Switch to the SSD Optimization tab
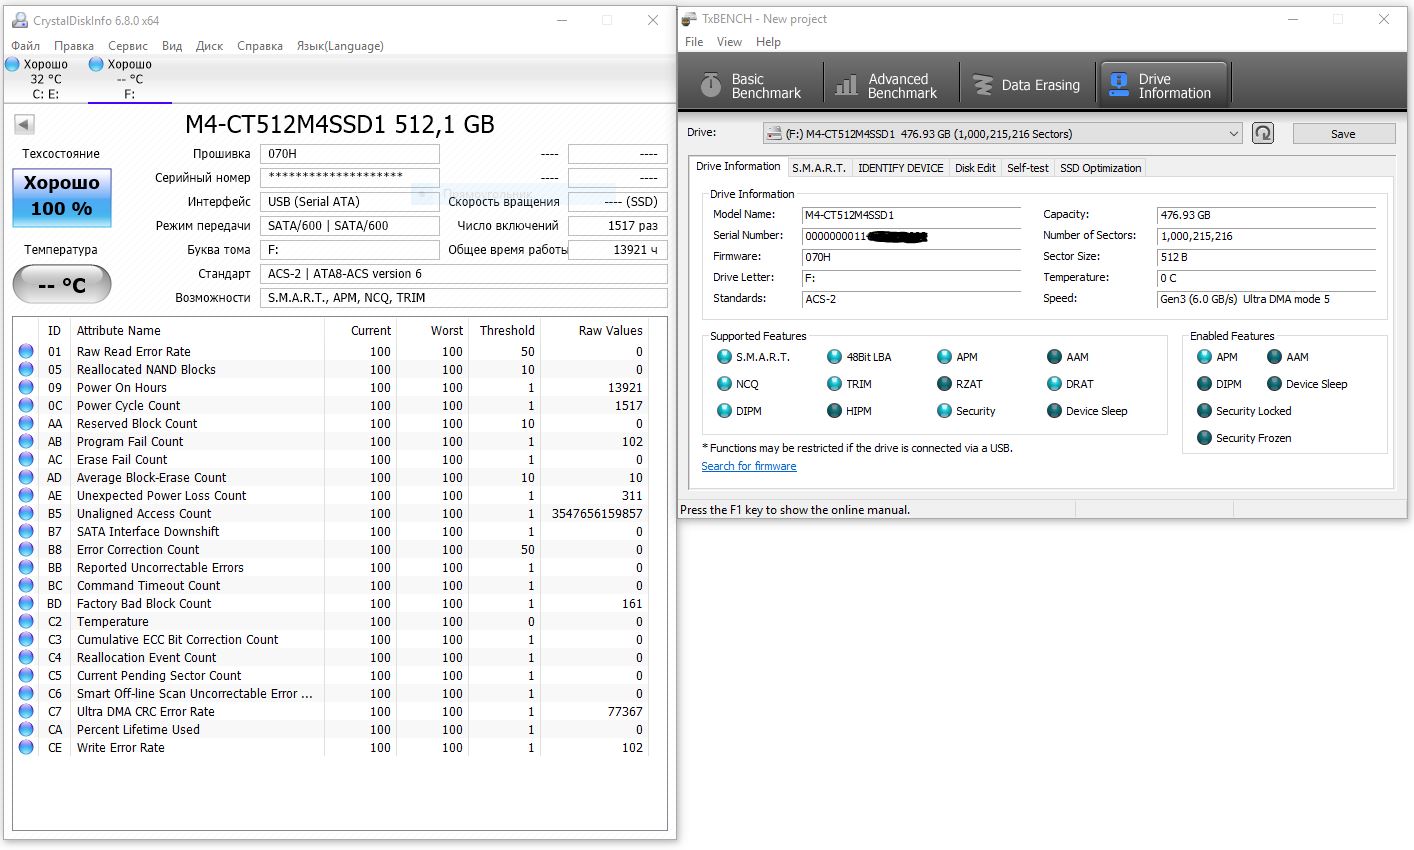This screenshot has height=850, width=1414. [x=1100, y=168]
